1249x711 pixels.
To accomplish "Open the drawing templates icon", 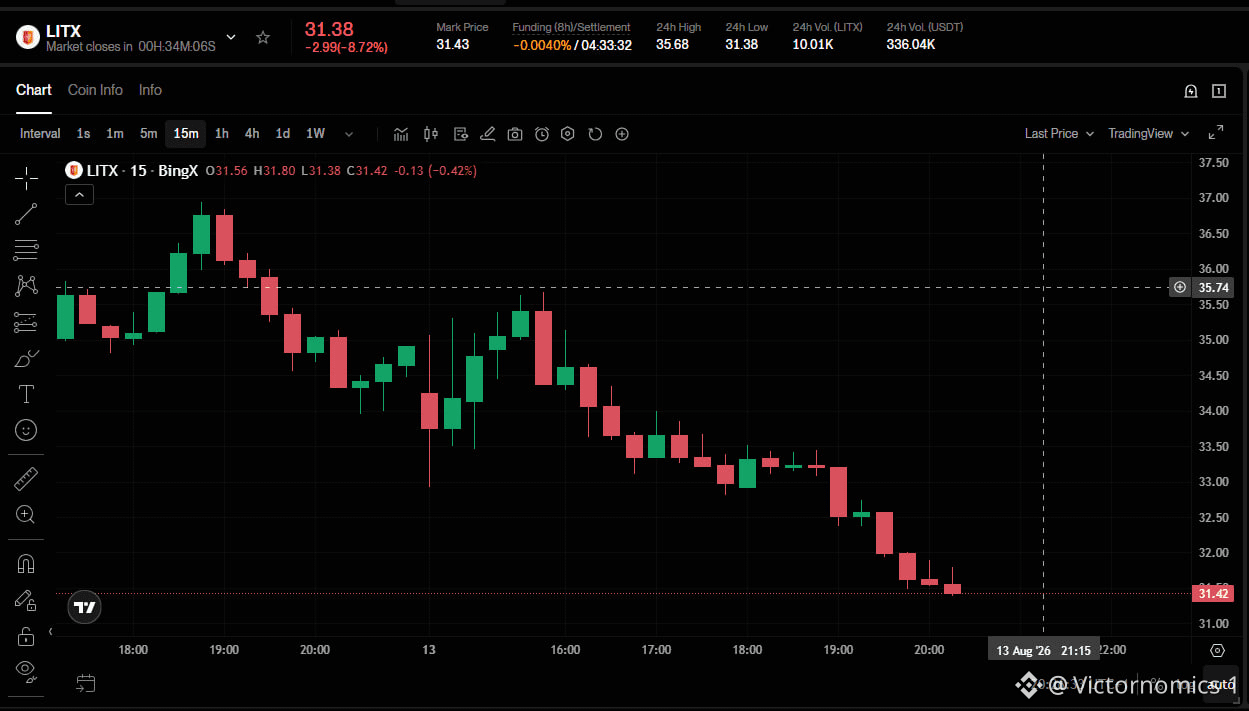I will (461, 134).
